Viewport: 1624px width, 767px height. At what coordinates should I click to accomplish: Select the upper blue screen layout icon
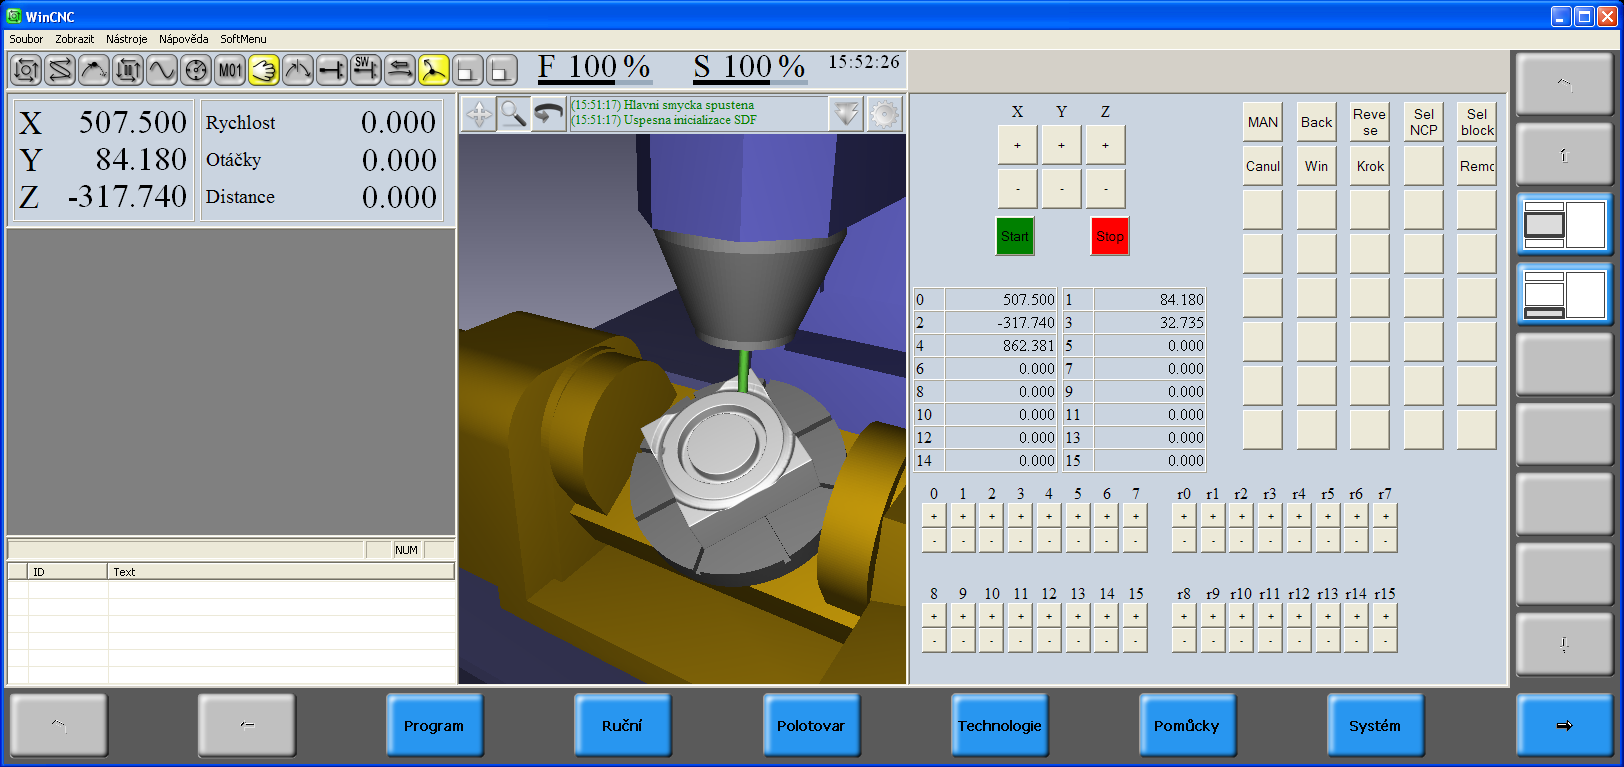tap(1564, 225)
